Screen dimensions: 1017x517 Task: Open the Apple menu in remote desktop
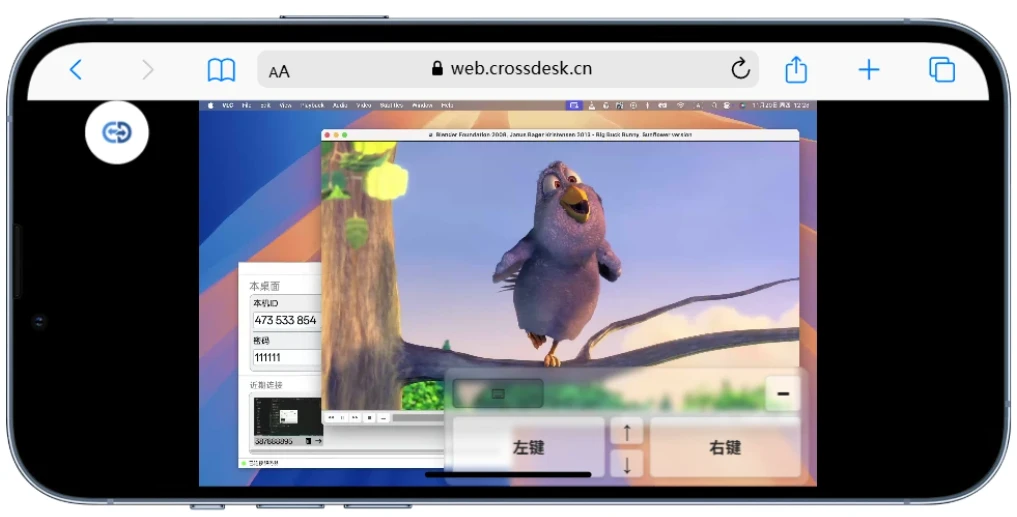click(210, 105)
